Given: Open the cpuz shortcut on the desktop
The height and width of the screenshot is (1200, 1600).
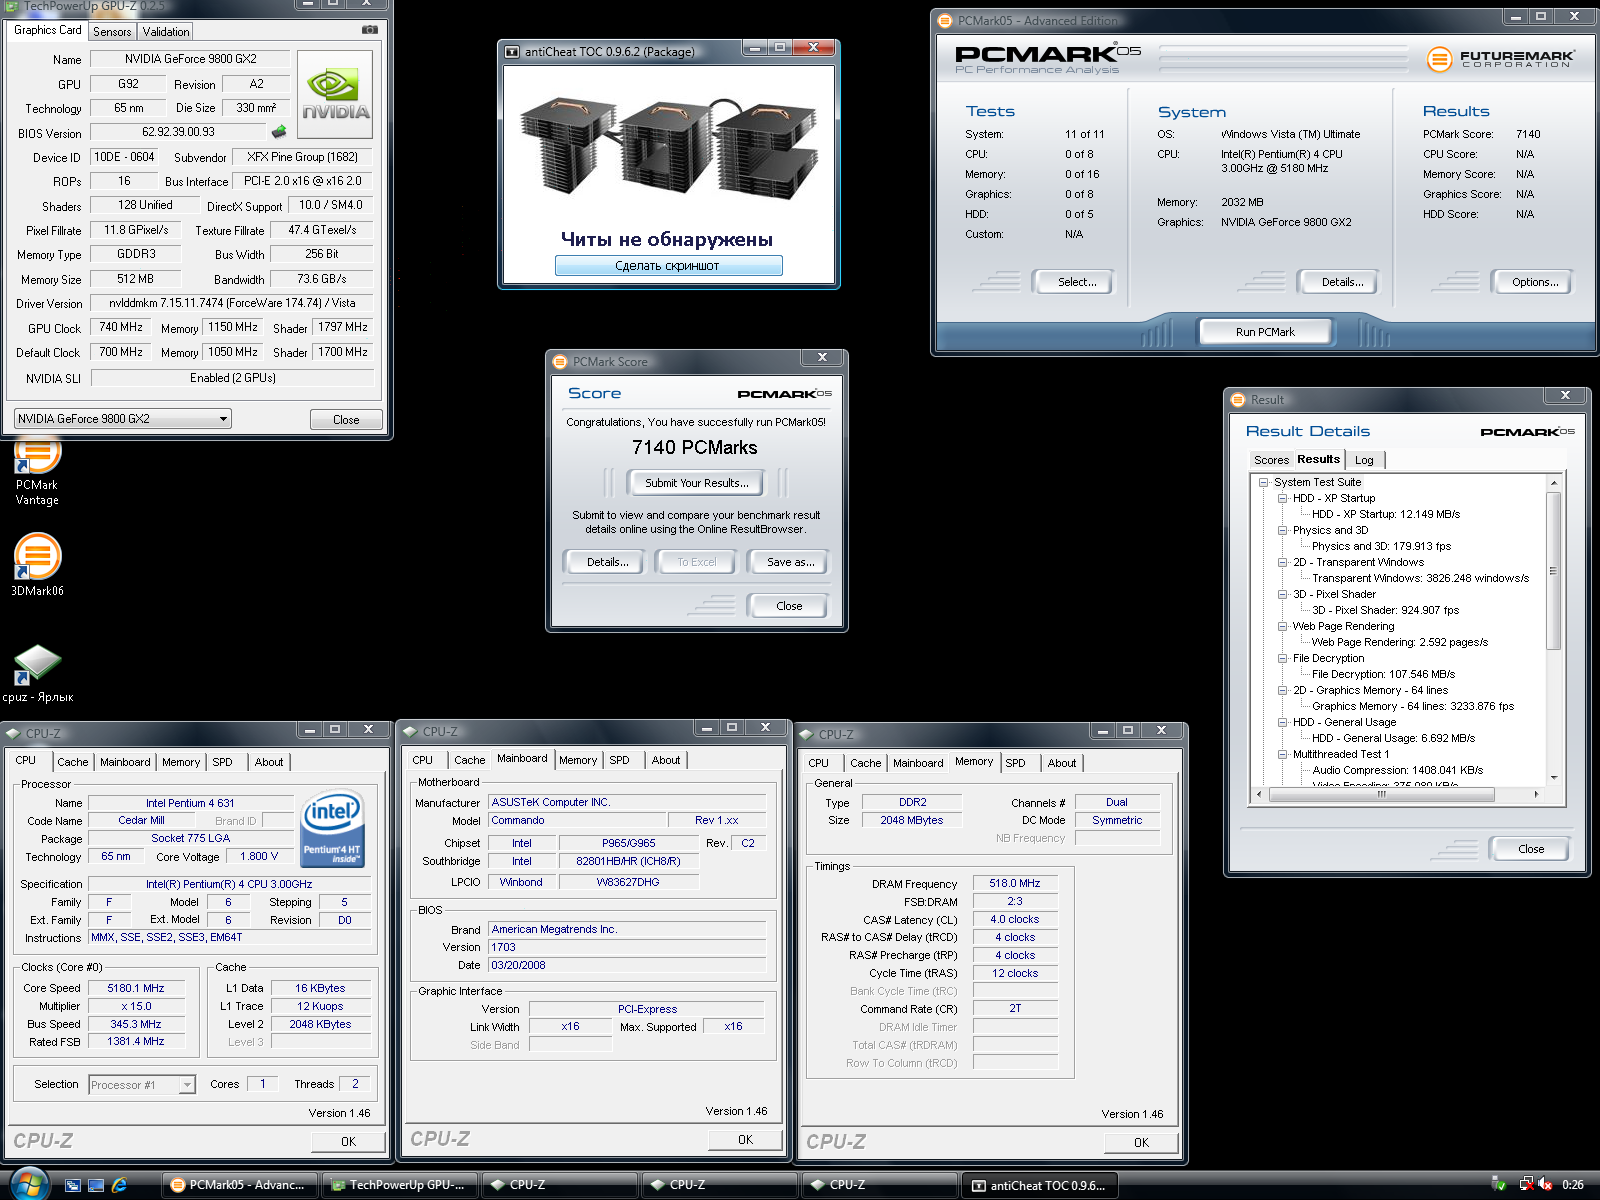Looking at the screenshot, I should coord(37,673).
